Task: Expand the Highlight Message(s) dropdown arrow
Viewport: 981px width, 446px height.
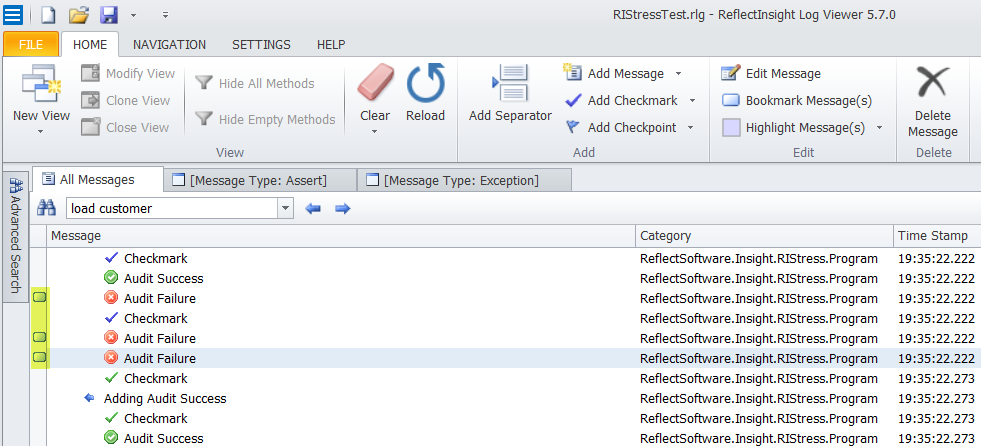Action: point(879,128)
